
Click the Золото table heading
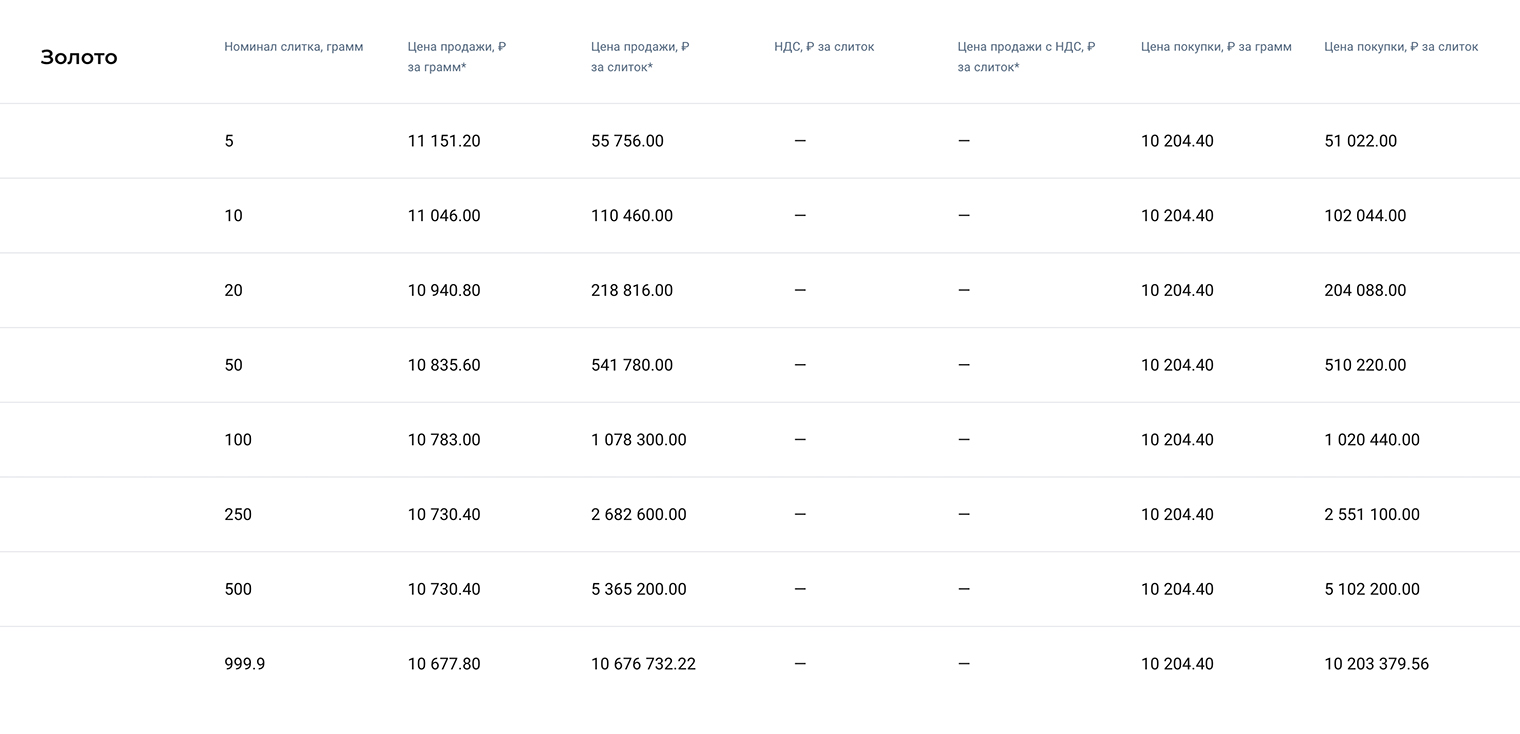79,57
